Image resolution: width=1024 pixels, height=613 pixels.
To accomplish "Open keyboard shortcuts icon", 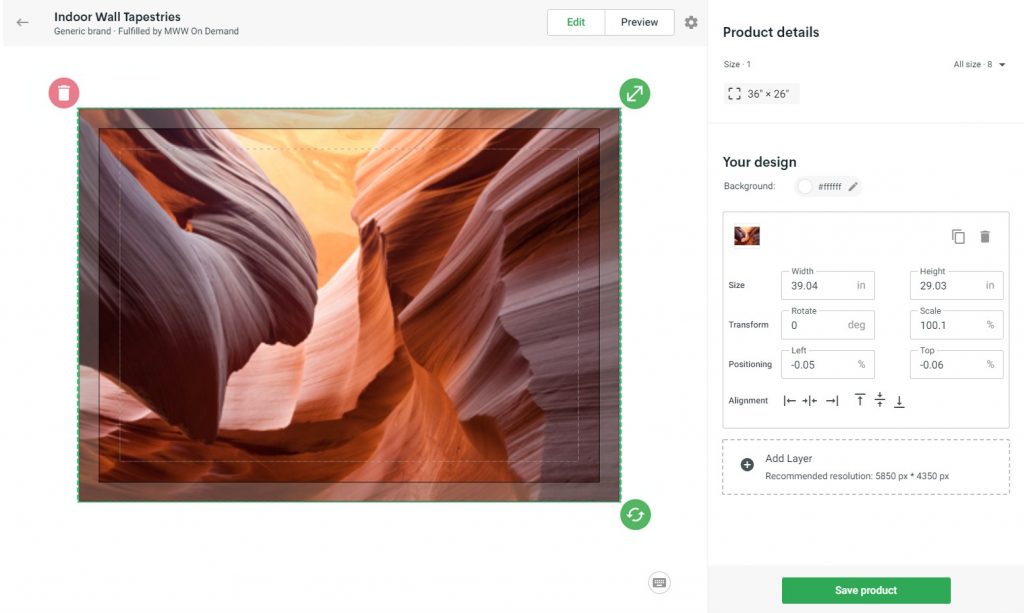I will (x=658, y=583).
